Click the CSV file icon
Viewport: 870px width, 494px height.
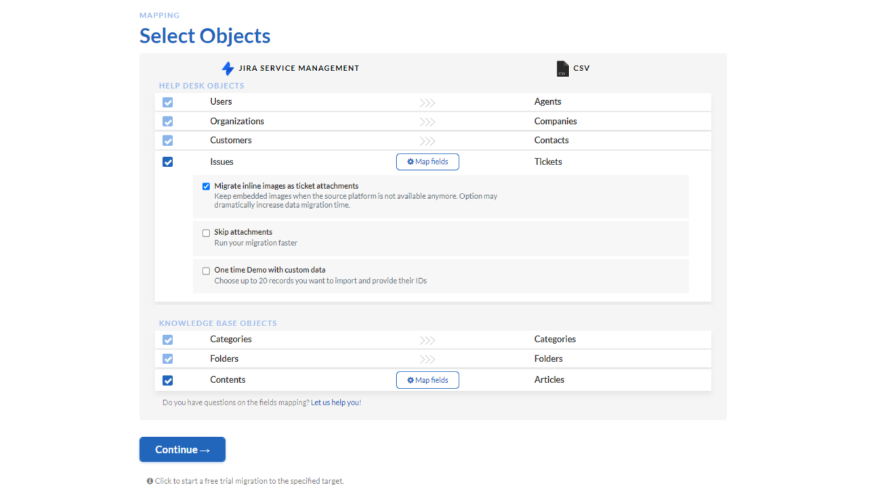point(562,69)
